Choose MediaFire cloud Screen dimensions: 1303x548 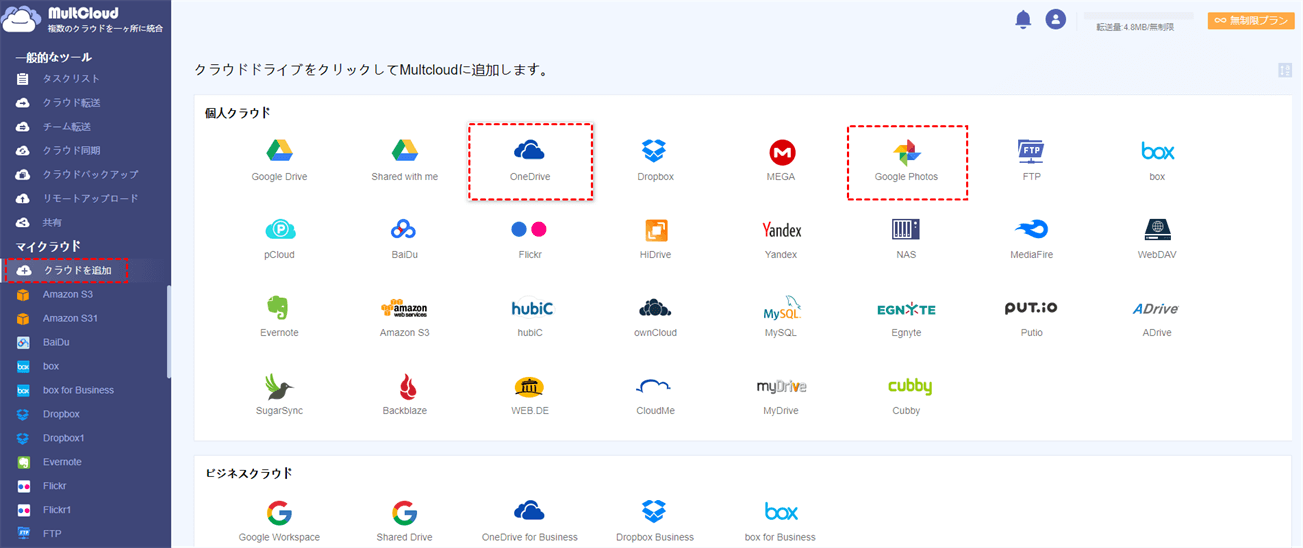(x=1031, y=238)
